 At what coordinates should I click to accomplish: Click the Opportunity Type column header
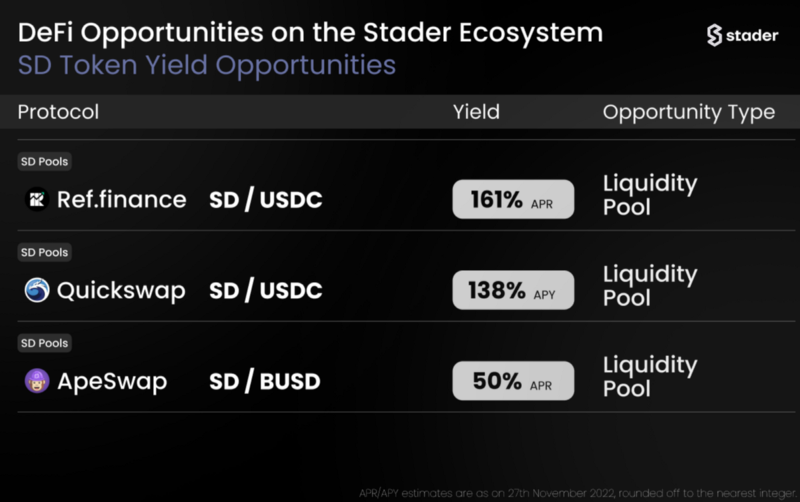pyautogui.click(x=689, y=112)
